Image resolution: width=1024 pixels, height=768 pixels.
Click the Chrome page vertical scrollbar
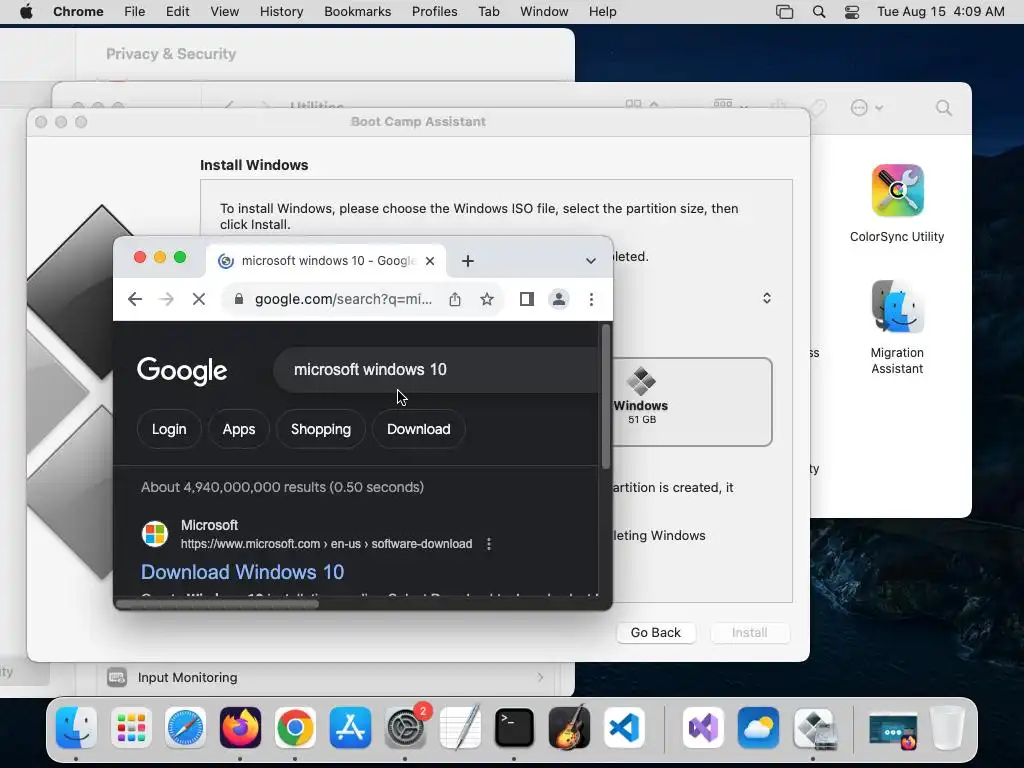coord(605,396)
